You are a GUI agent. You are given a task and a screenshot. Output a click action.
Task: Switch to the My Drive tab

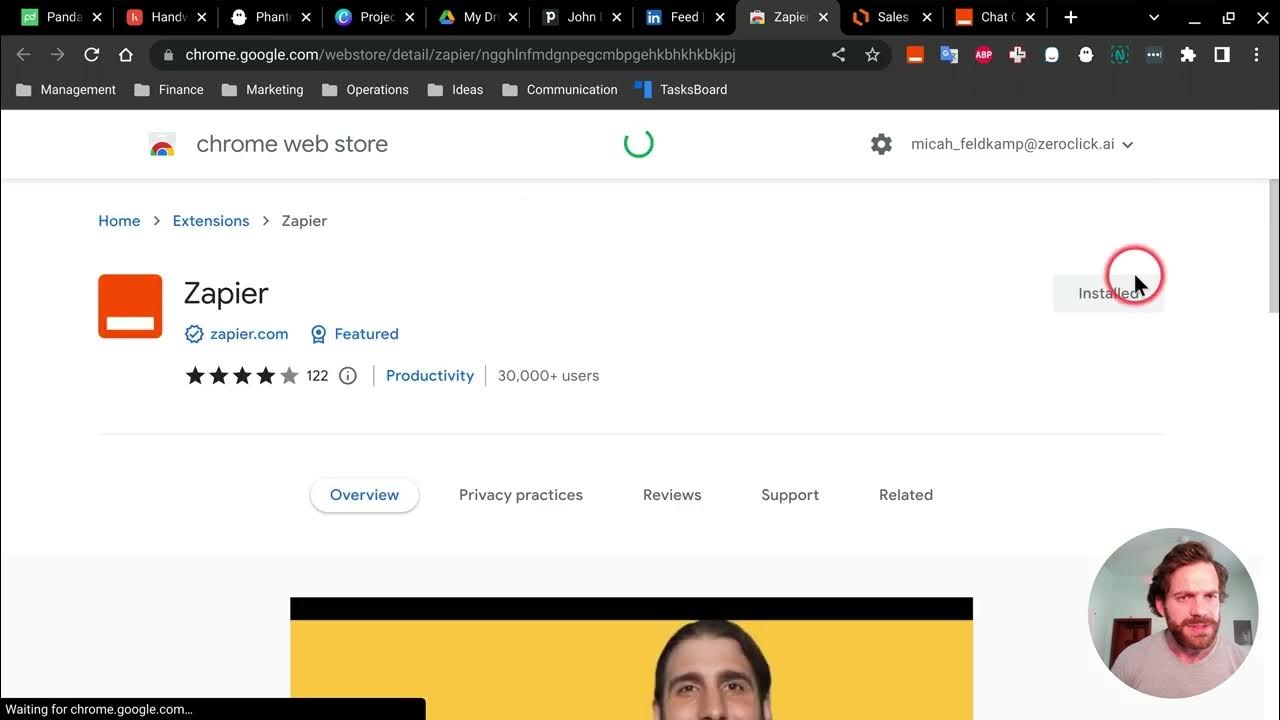point(478,17)
